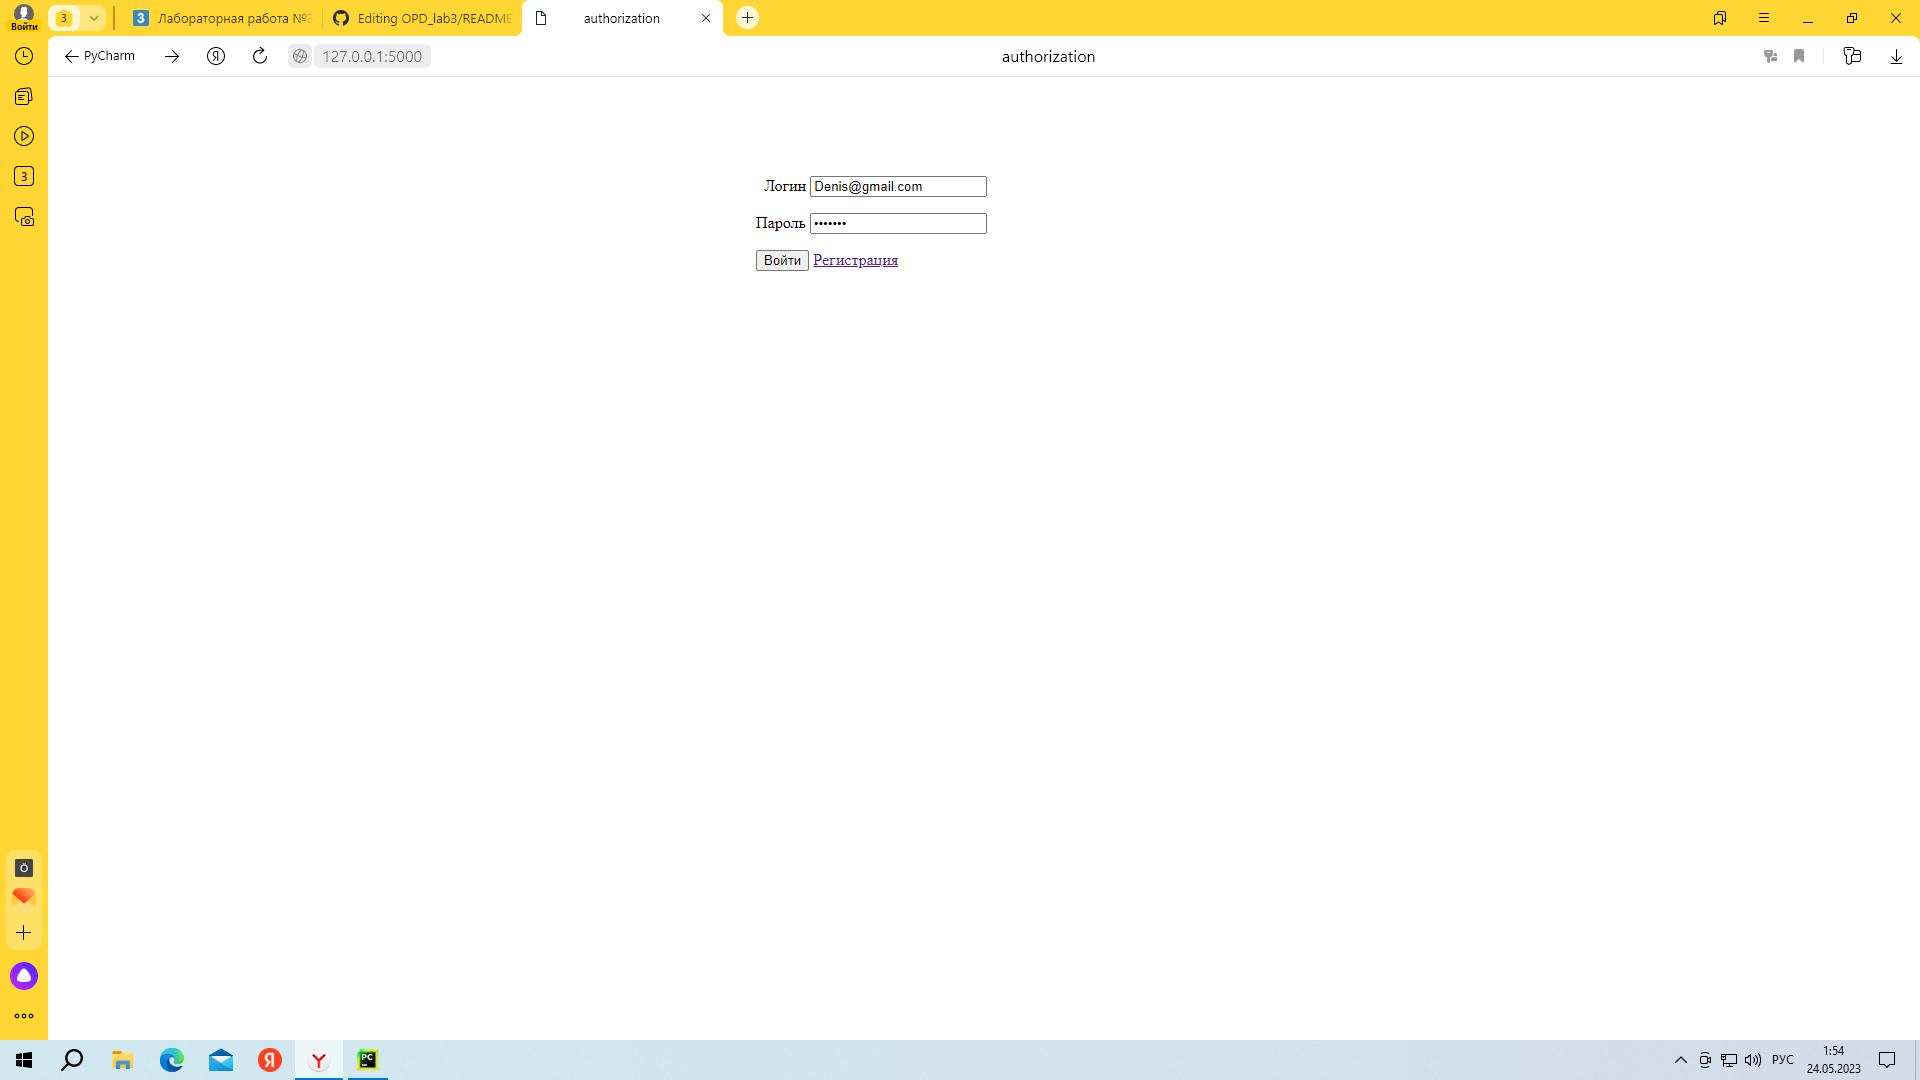Click the page reload icon
1920x1080 pixels.
(x=260, y=56)
